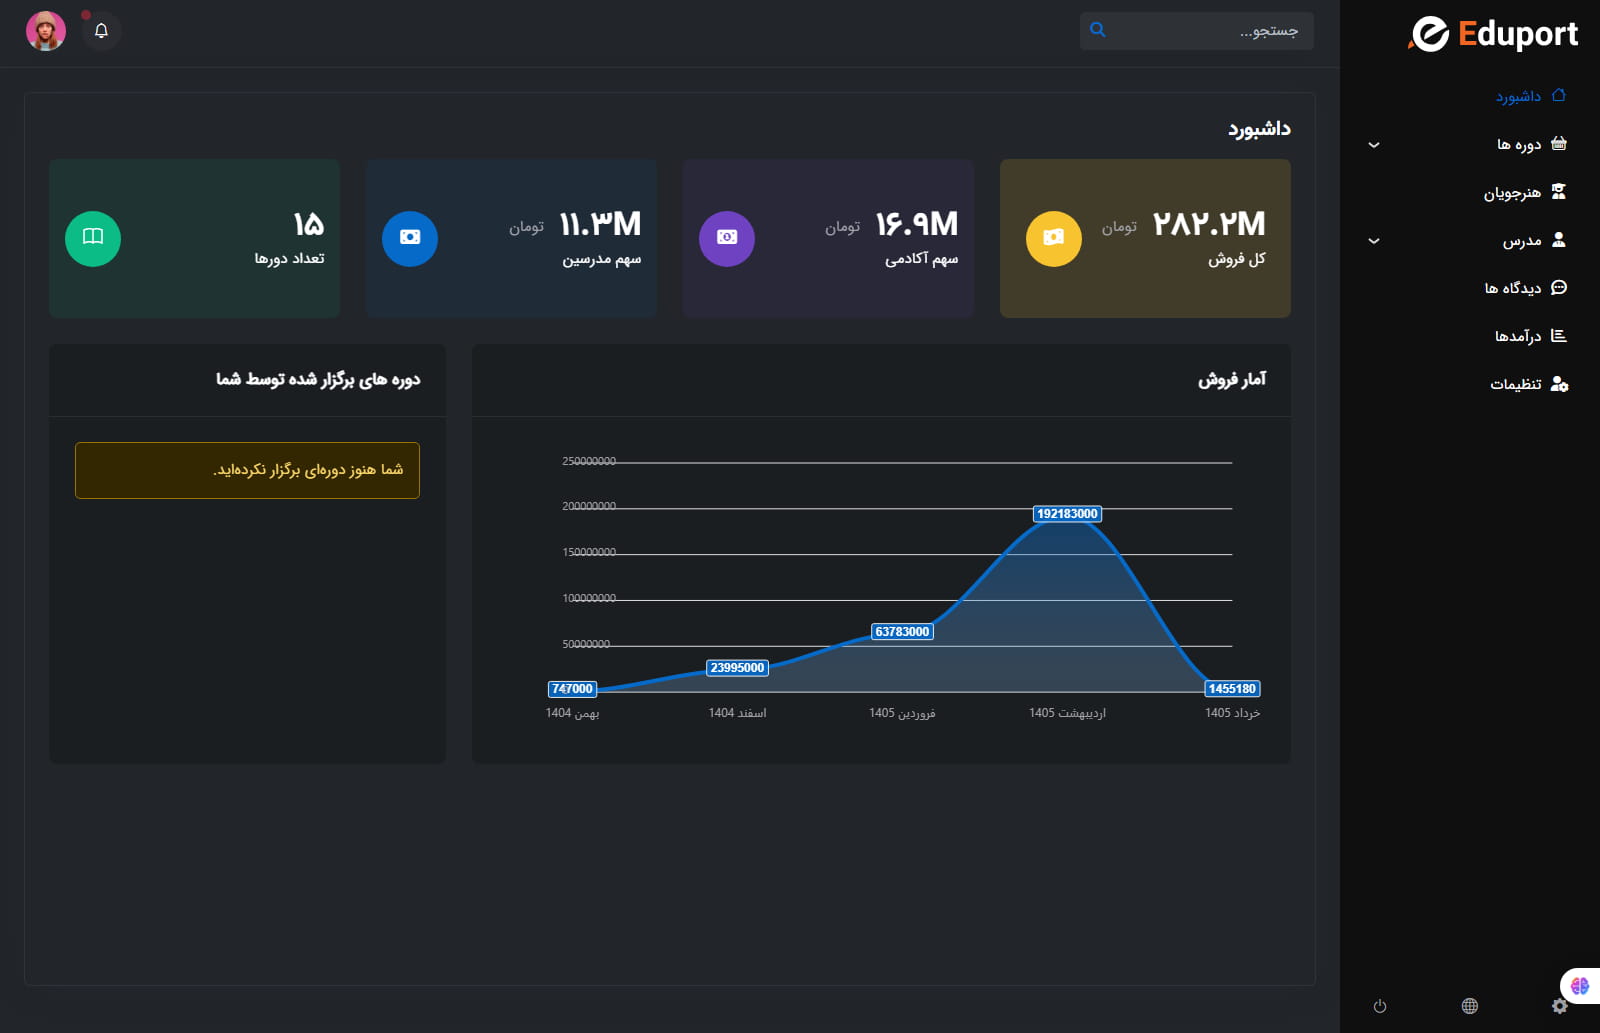Screen dimensions: 1600x1033
Task: Click the آمار فروش heading
Action: tap(1232, 380)
